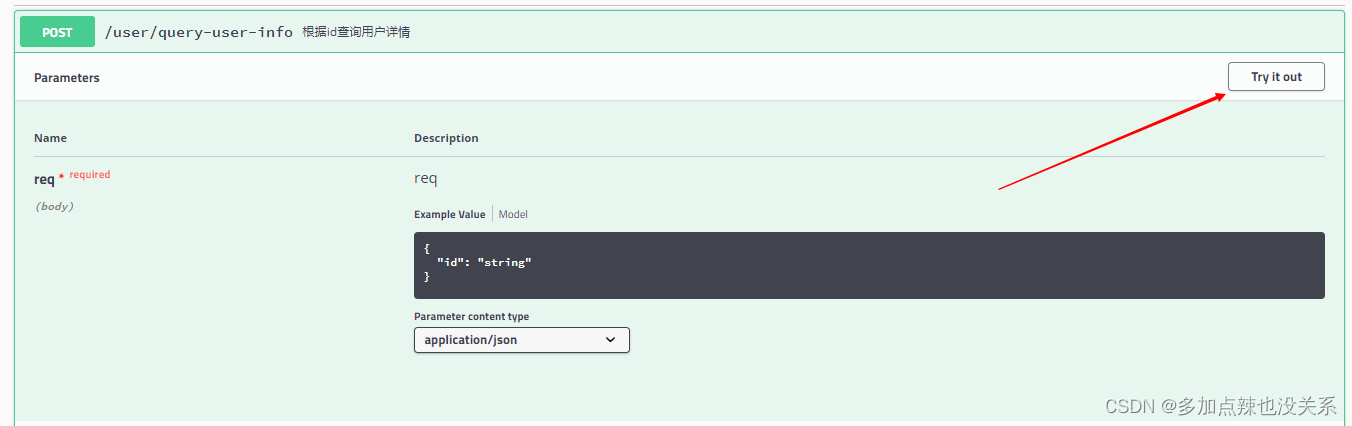
Task: Click the Try it out button
Action: click(x=1276, y=77)
